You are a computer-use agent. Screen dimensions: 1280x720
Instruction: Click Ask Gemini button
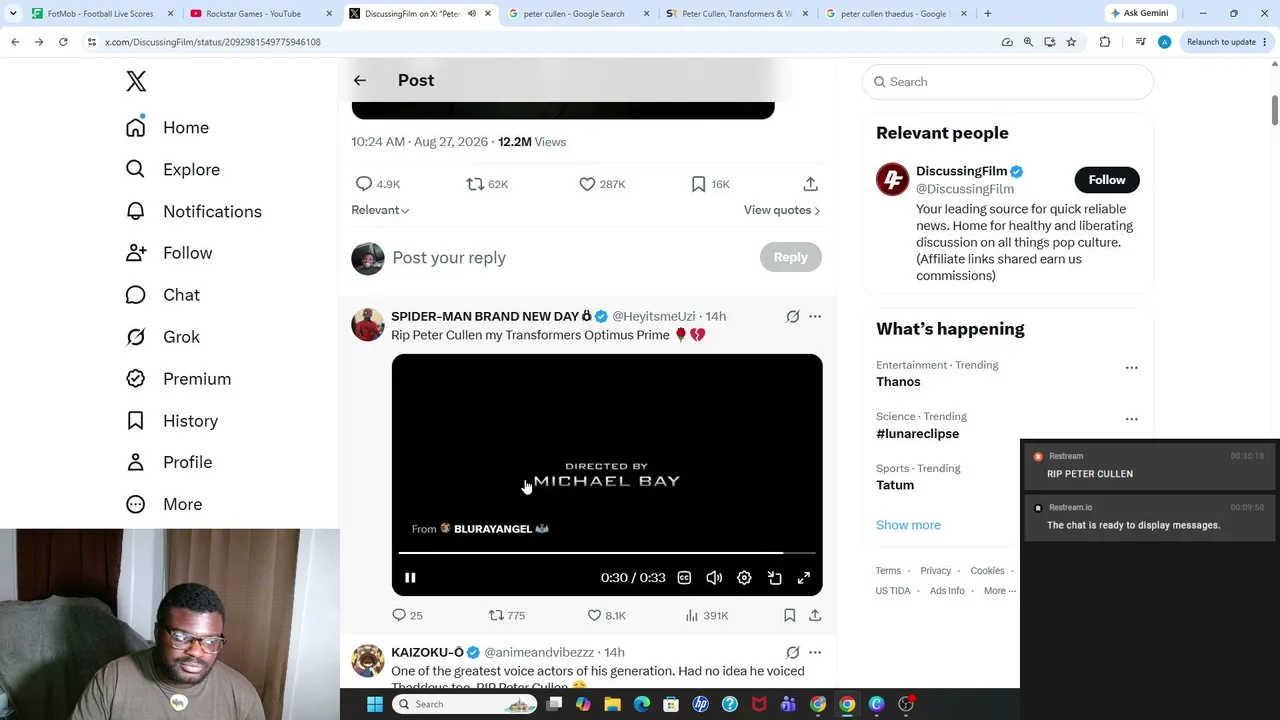[x=1139, y=13]
